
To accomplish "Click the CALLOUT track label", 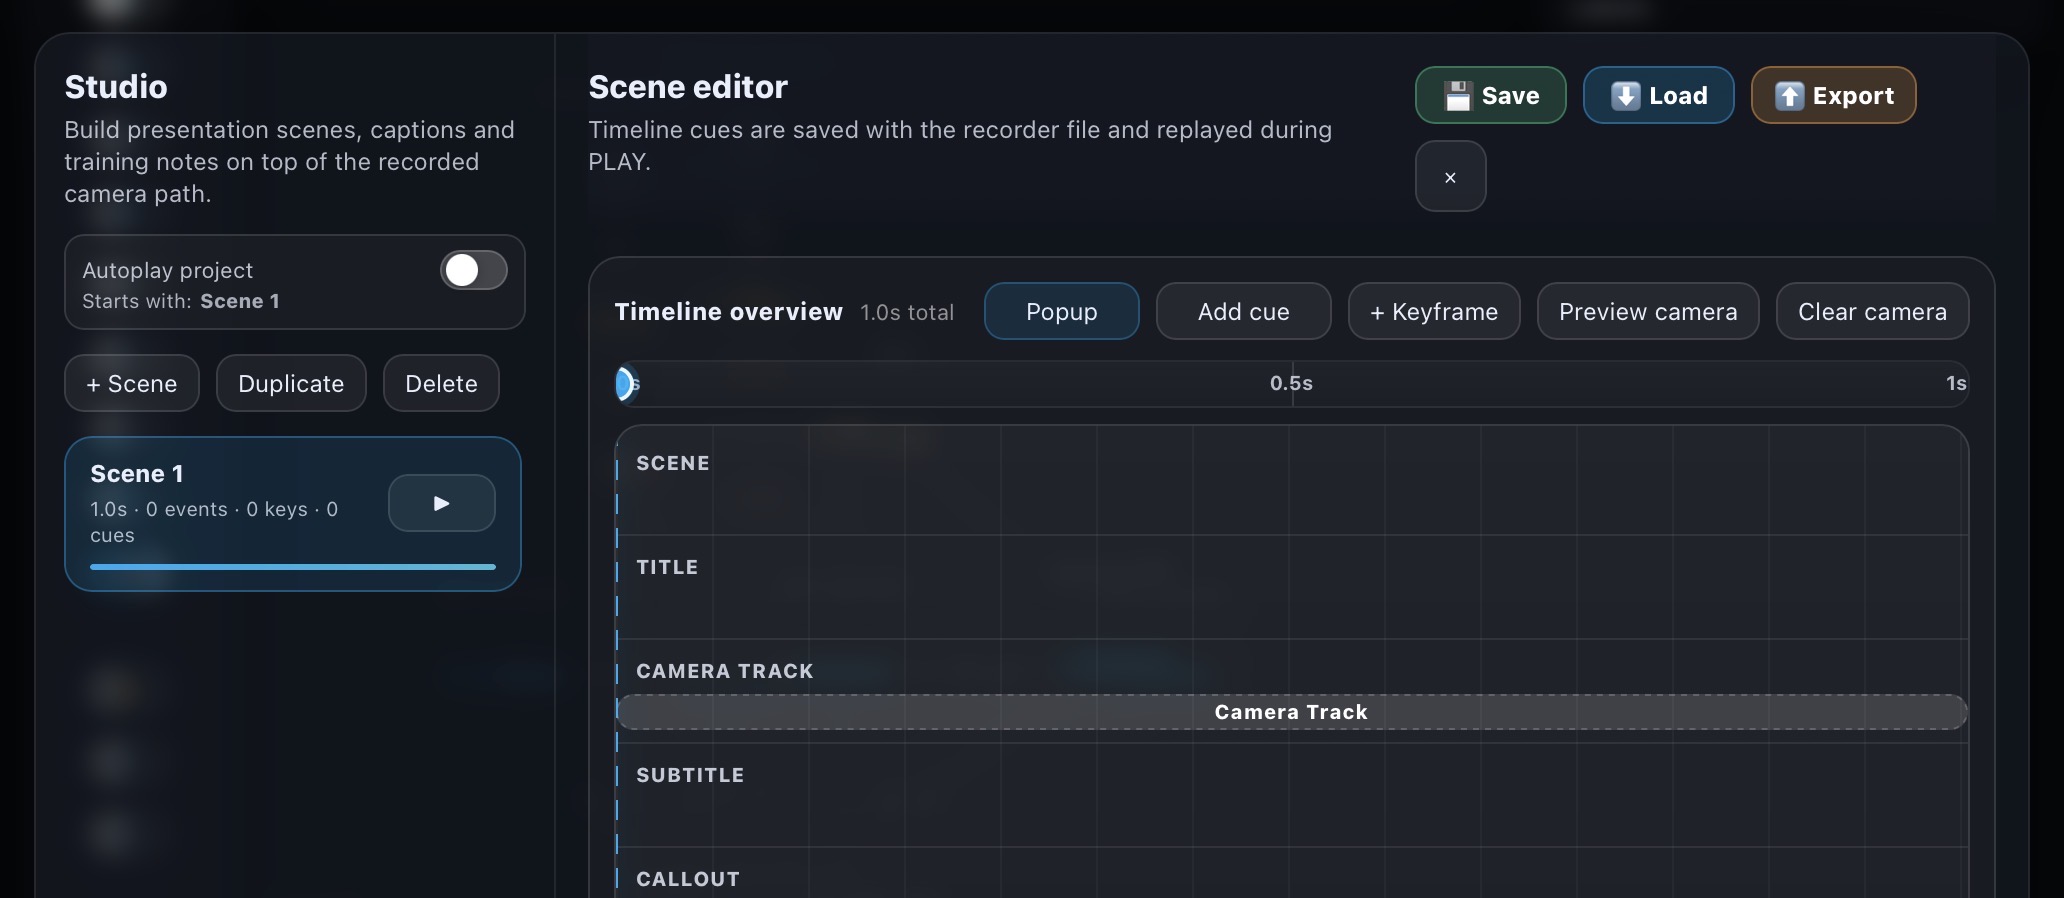I will click(688, 879).
